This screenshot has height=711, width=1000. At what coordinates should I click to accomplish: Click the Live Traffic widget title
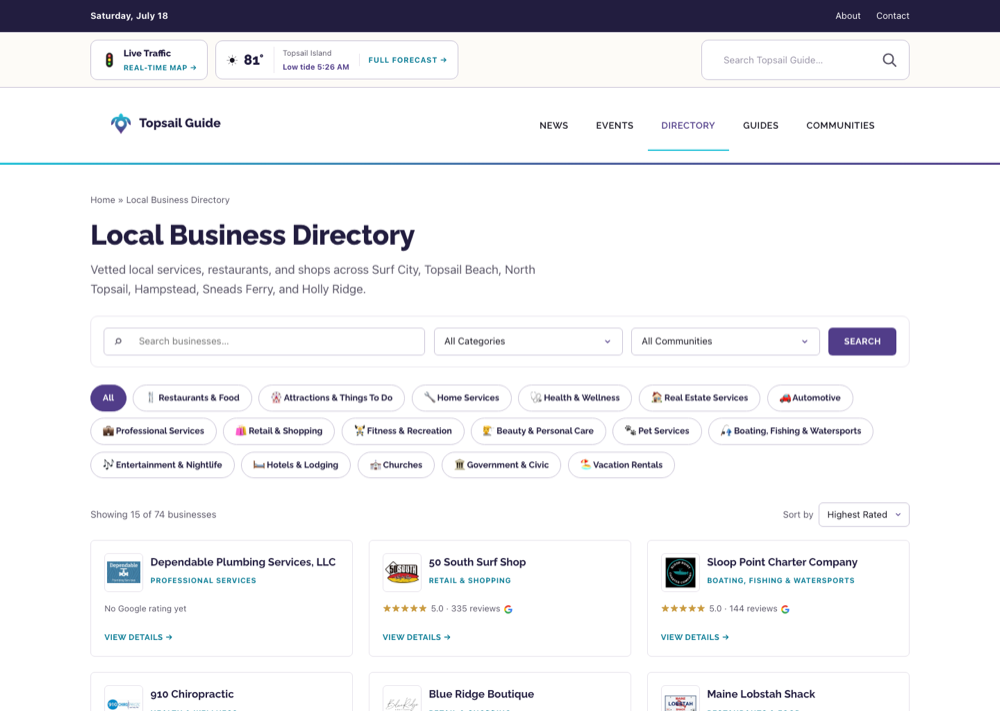[x=147, y=53]
